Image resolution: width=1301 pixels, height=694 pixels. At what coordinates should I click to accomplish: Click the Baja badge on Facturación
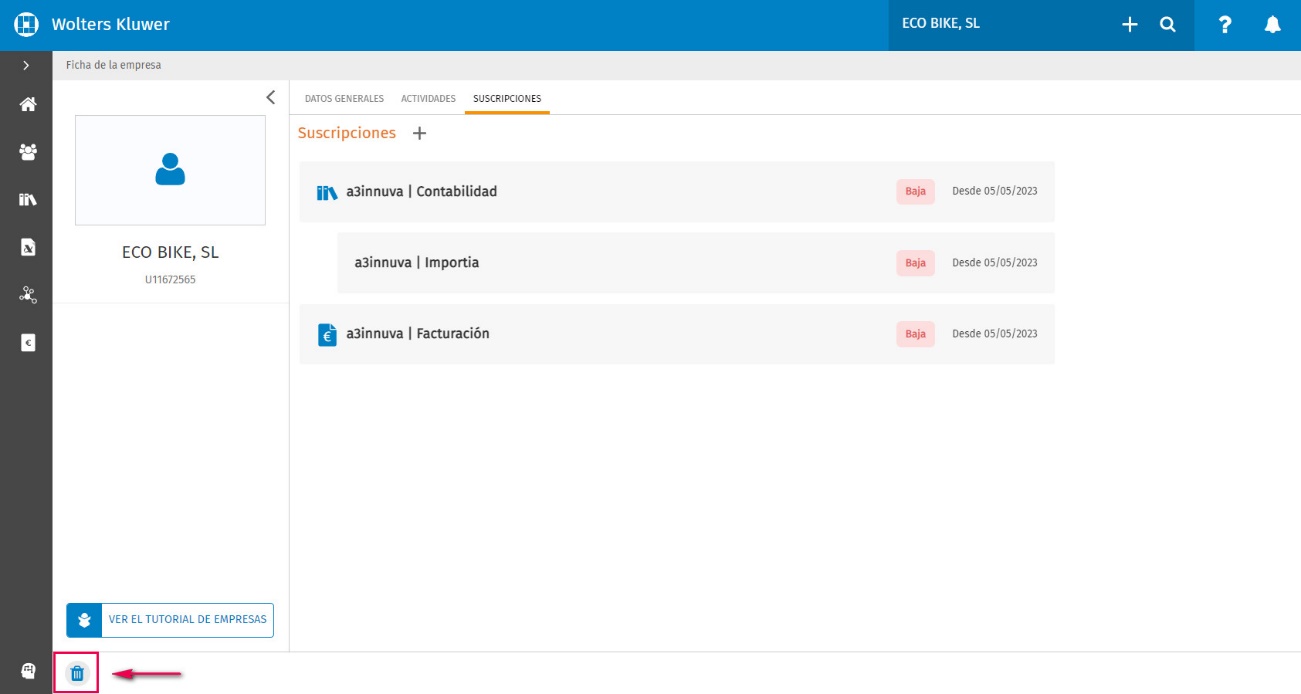915,334
